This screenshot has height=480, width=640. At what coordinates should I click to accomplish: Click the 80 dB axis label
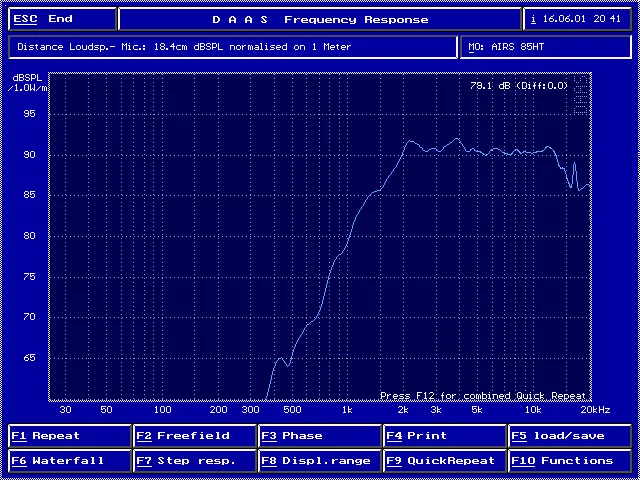(29, 236)
